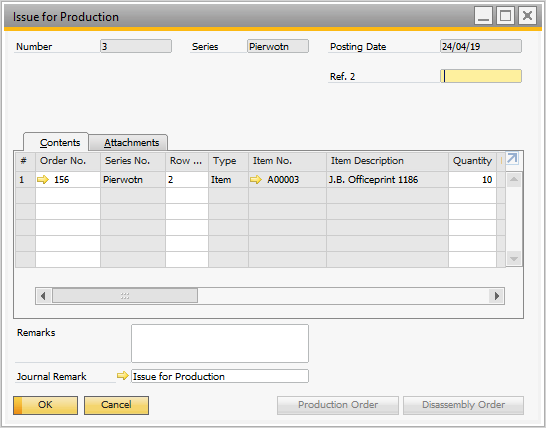Click the Series No. column header

click(133, 161)
